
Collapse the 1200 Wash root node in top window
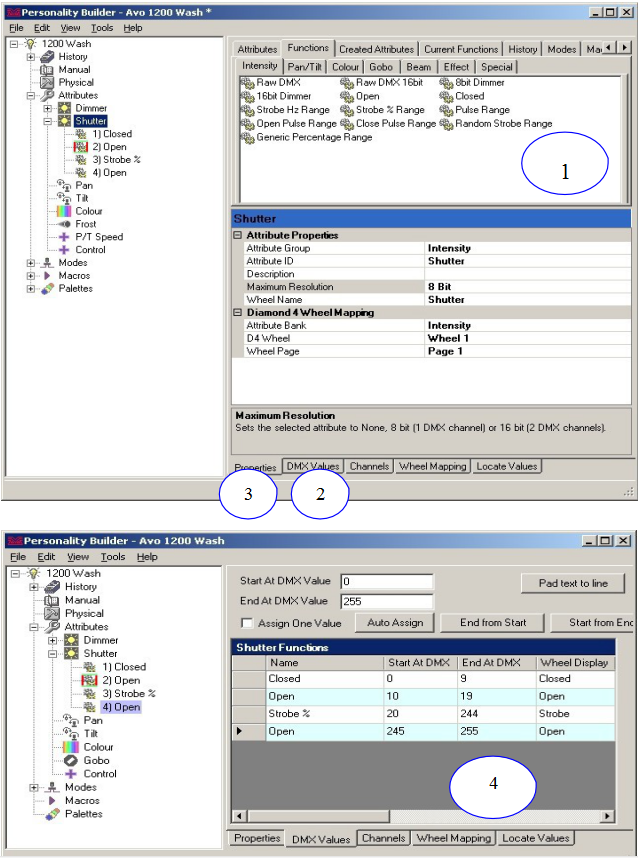coord(14,44)
